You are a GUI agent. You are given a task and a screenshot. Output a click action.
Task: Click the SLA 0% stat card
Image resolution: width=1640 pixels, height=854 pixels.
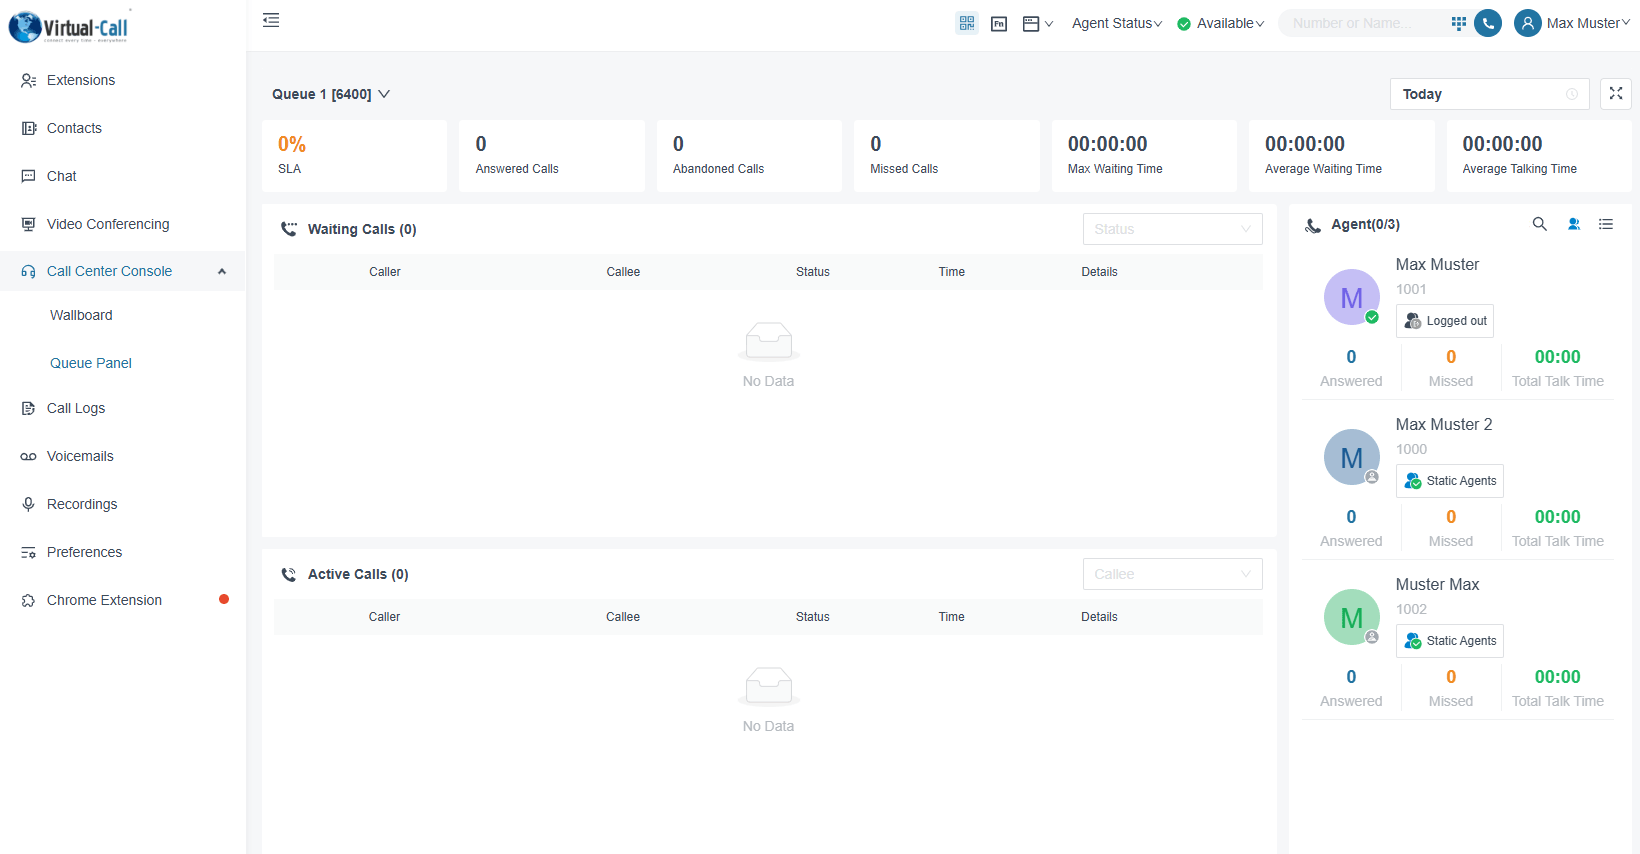pyautogui.click(x=354, y=156)
